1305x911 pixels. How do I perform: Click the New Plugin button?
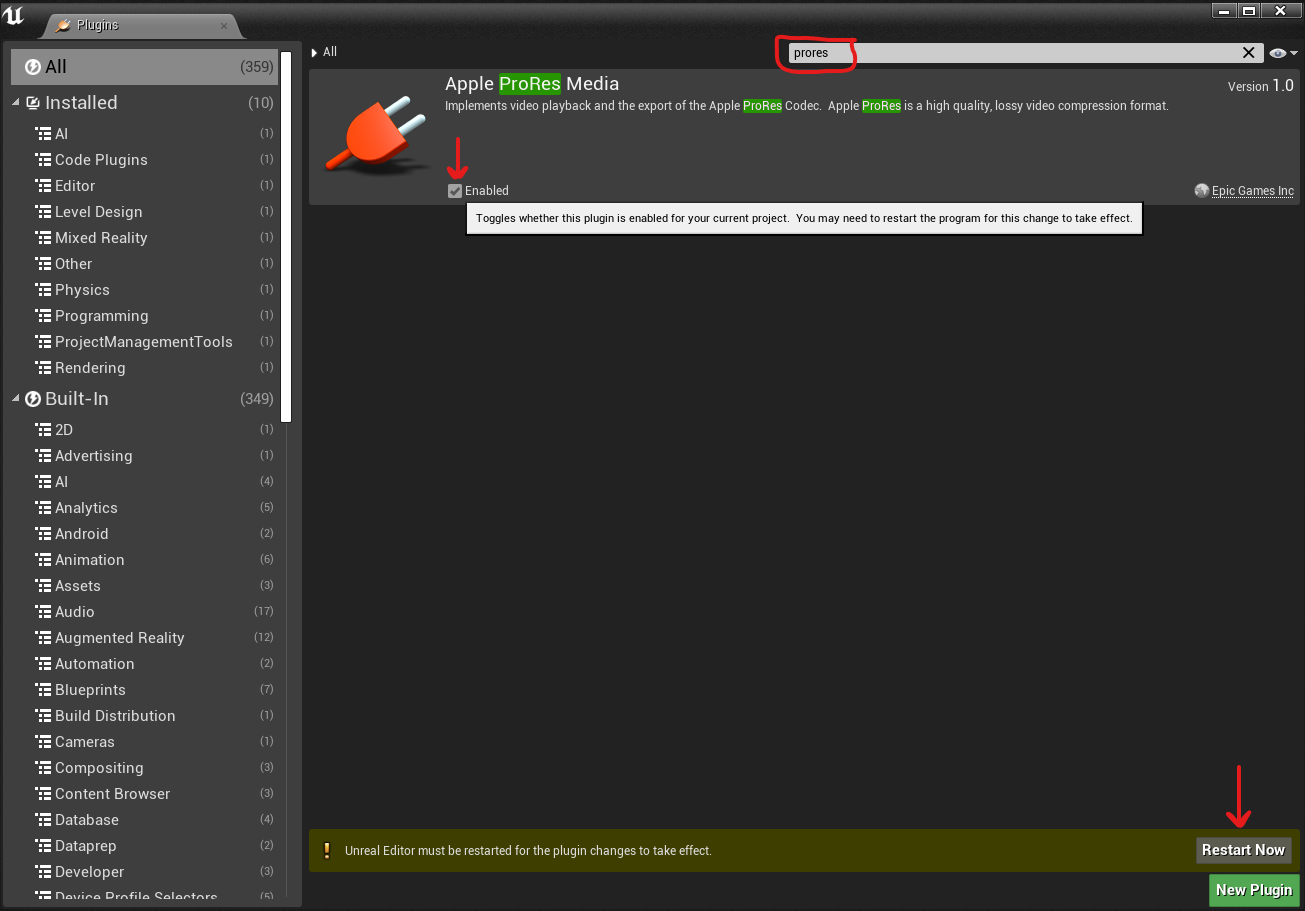[1254, 890]
